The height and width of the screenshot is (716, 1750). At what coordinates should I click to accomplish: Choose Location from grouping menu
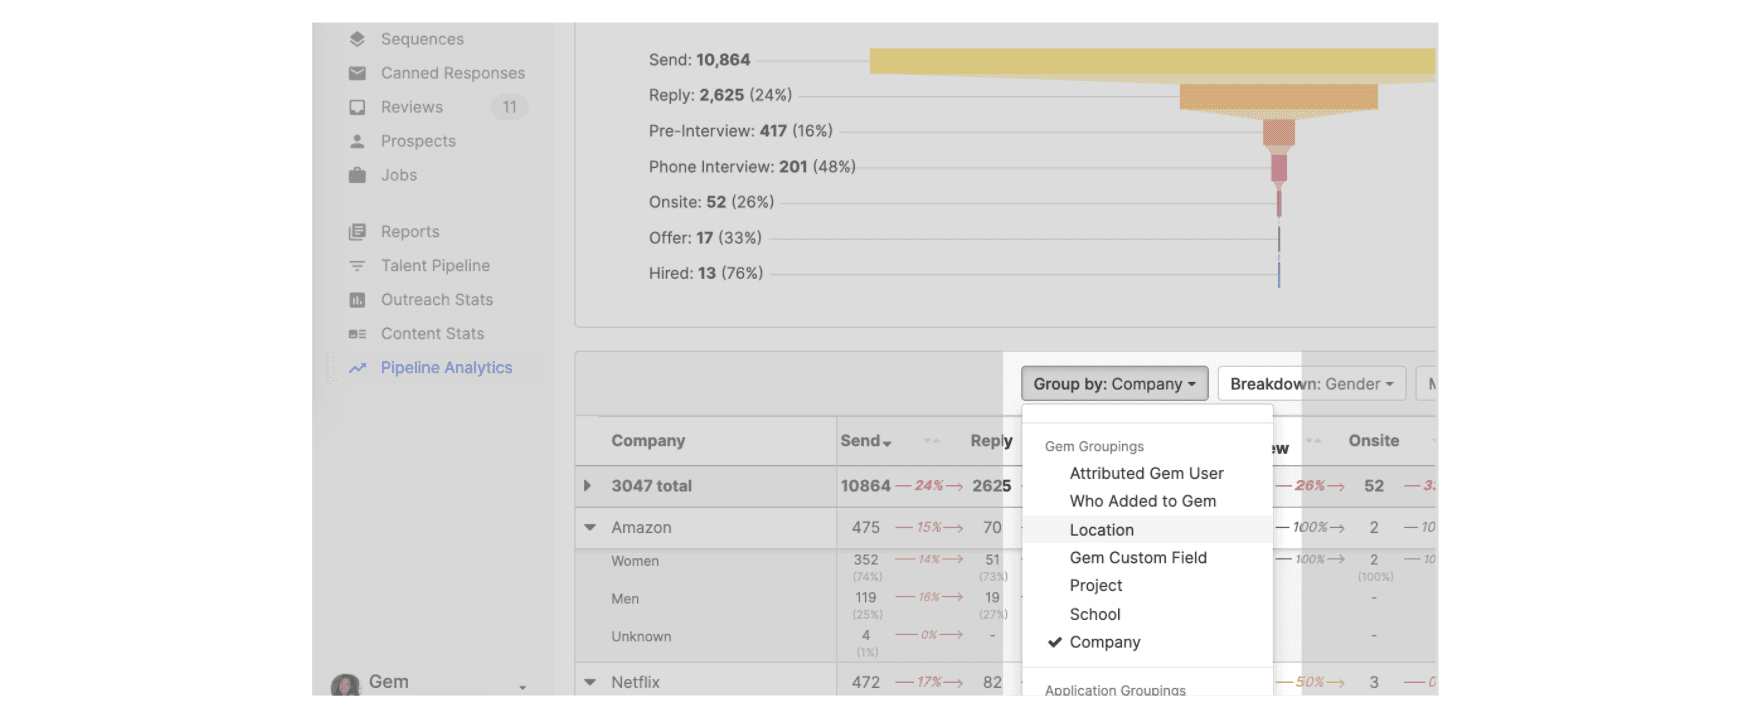pos(1101,530)
